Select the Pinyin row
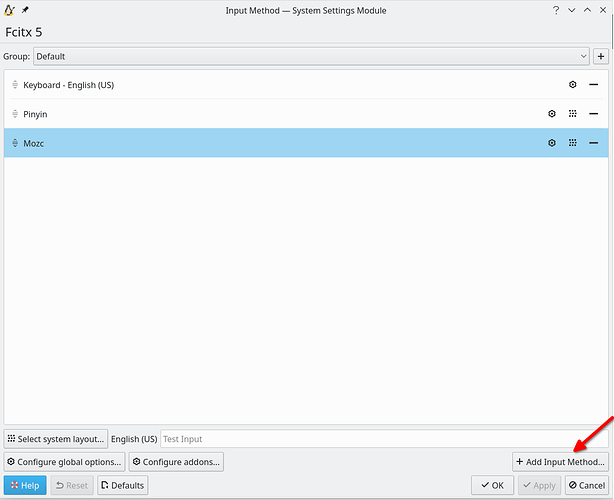Image resolution: width=614 pixels, height=500 pixels. pyautogui.click(x=306, y=114)
